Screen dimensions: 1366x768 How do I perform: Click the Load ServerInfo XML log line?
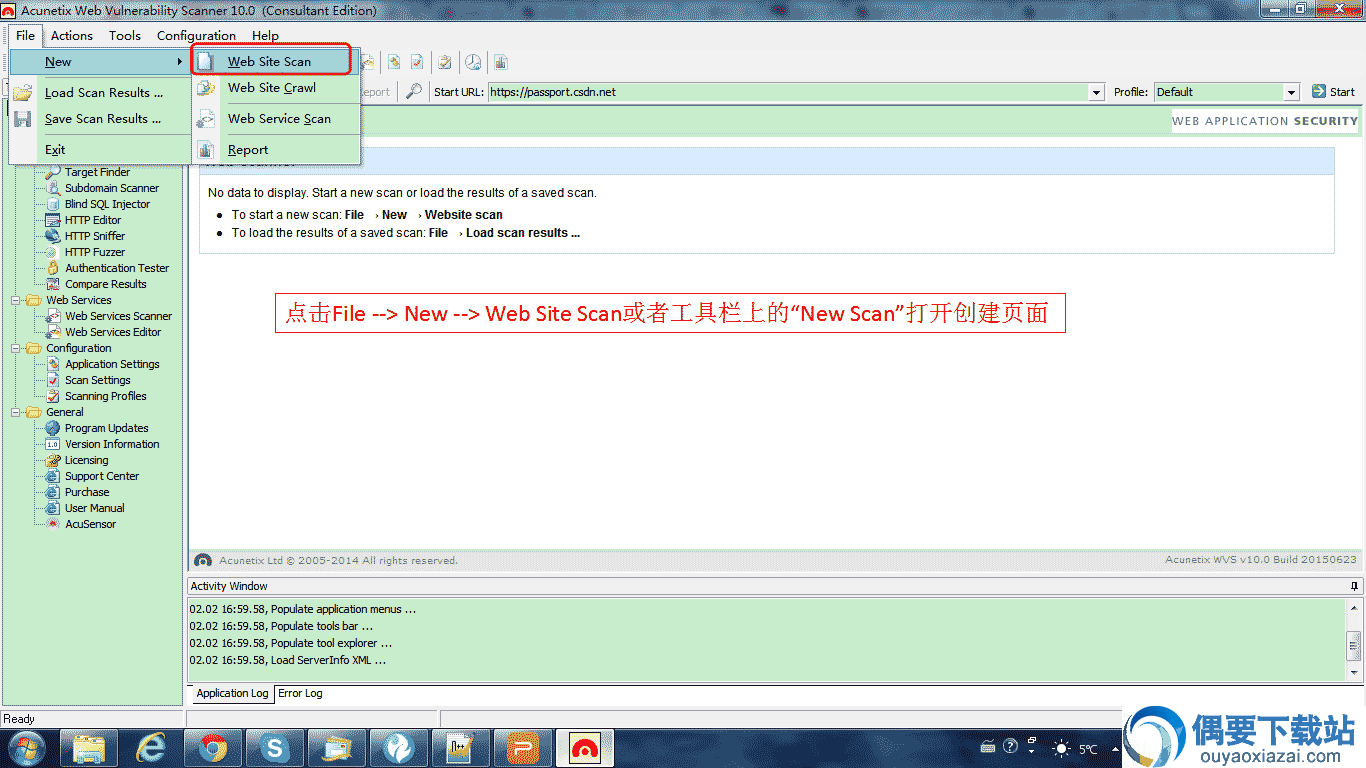(x=288, y=660)
